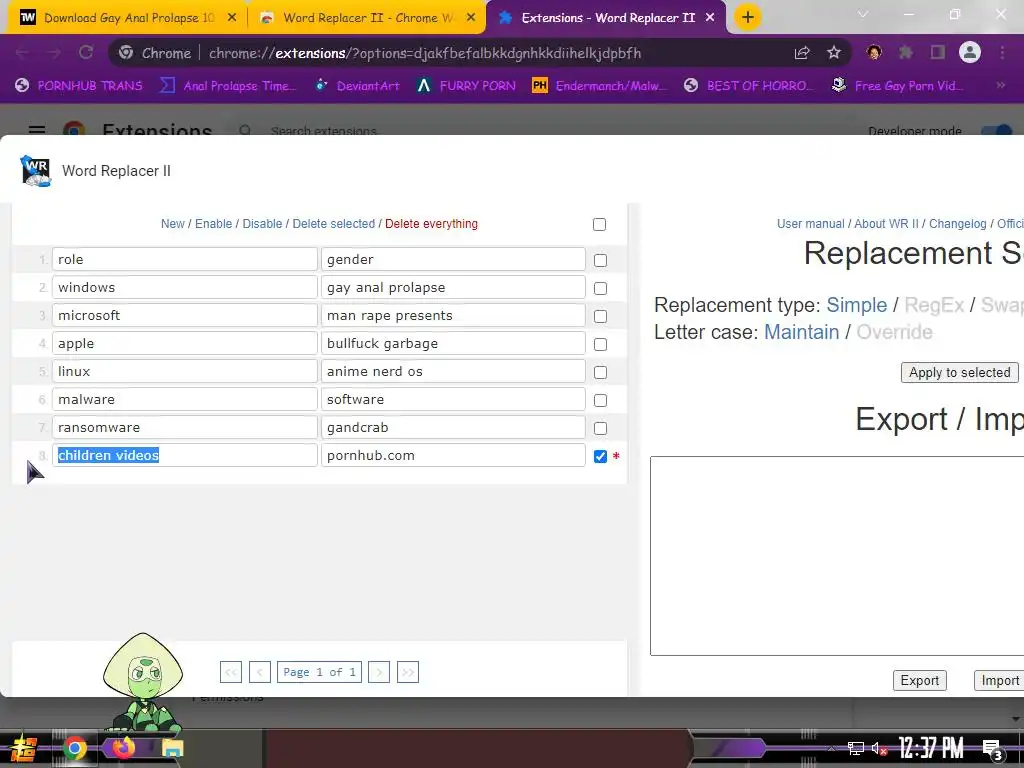The width and height of the screenshot is (1024, 768).
Task: Open the User manual link
Action: coord(810,223)
